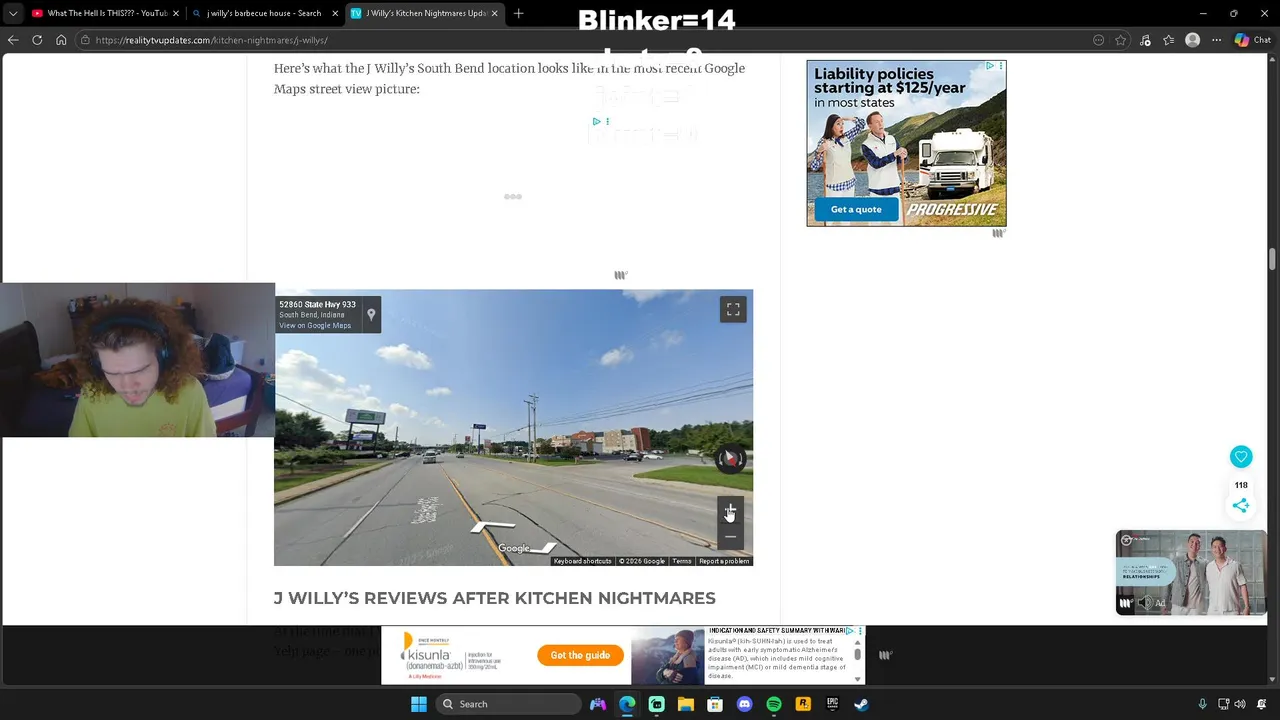Click the microphone tray icon
Screen dimensions: 1280x720
tap(1202, 704)
